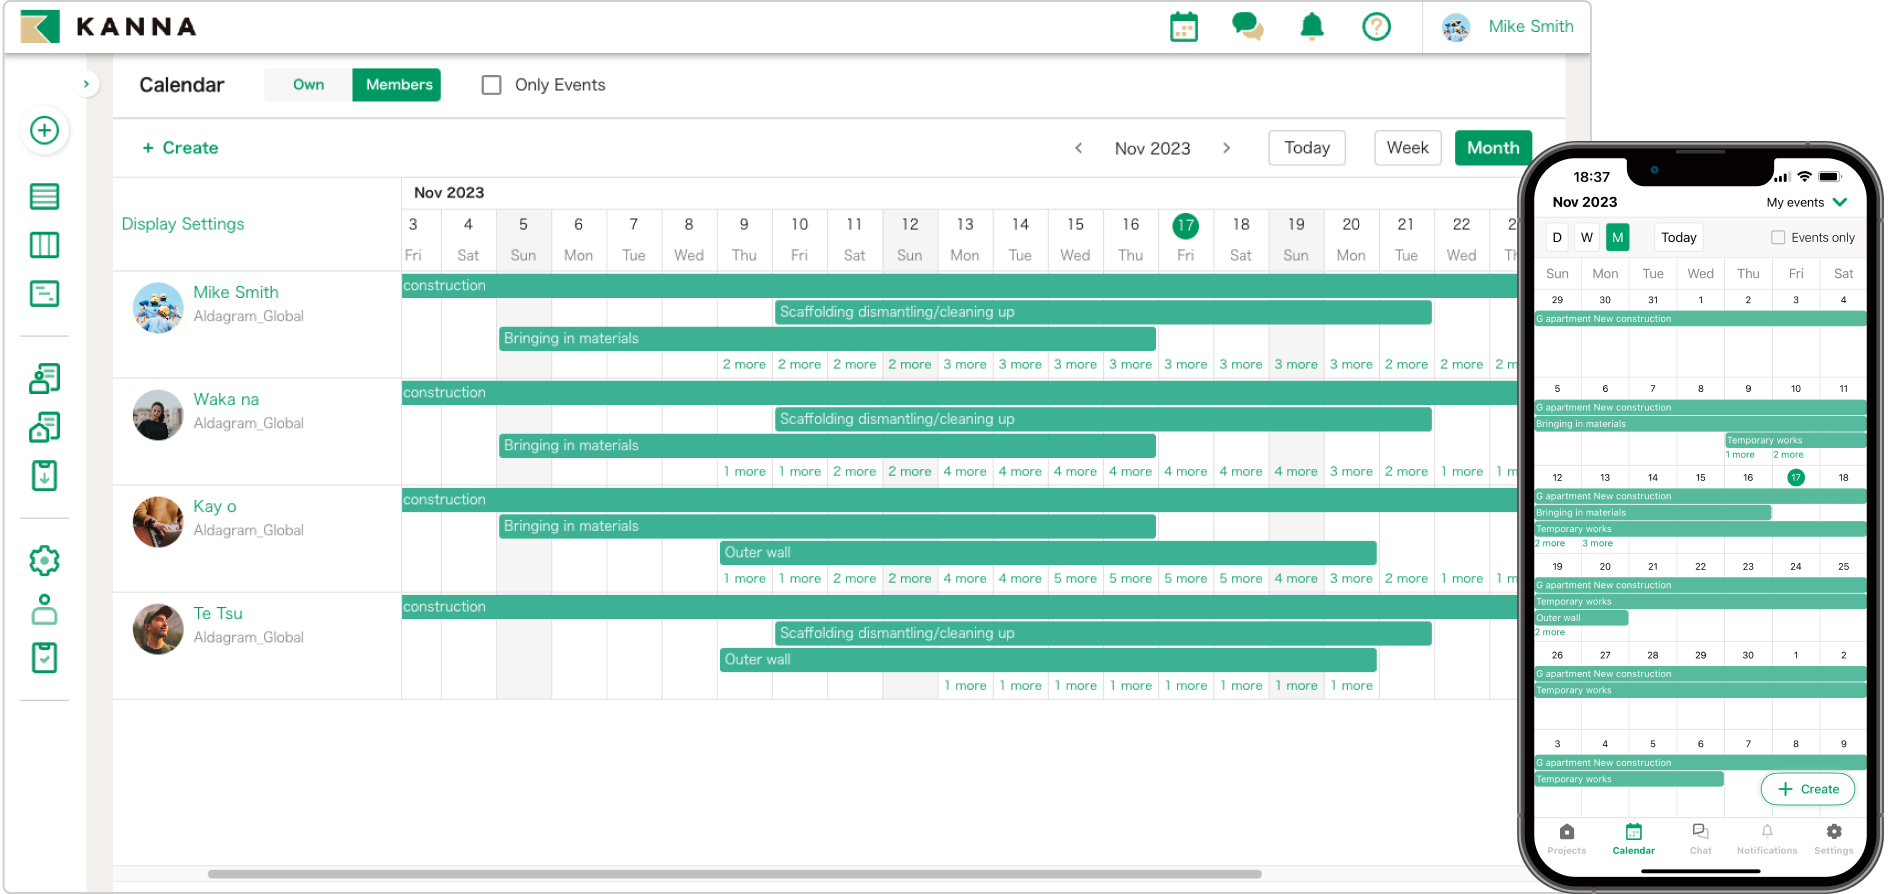Click the Today button in desktop calendar
Viewport: 1890px width, 894px height.
click(x=1307, y=148)
